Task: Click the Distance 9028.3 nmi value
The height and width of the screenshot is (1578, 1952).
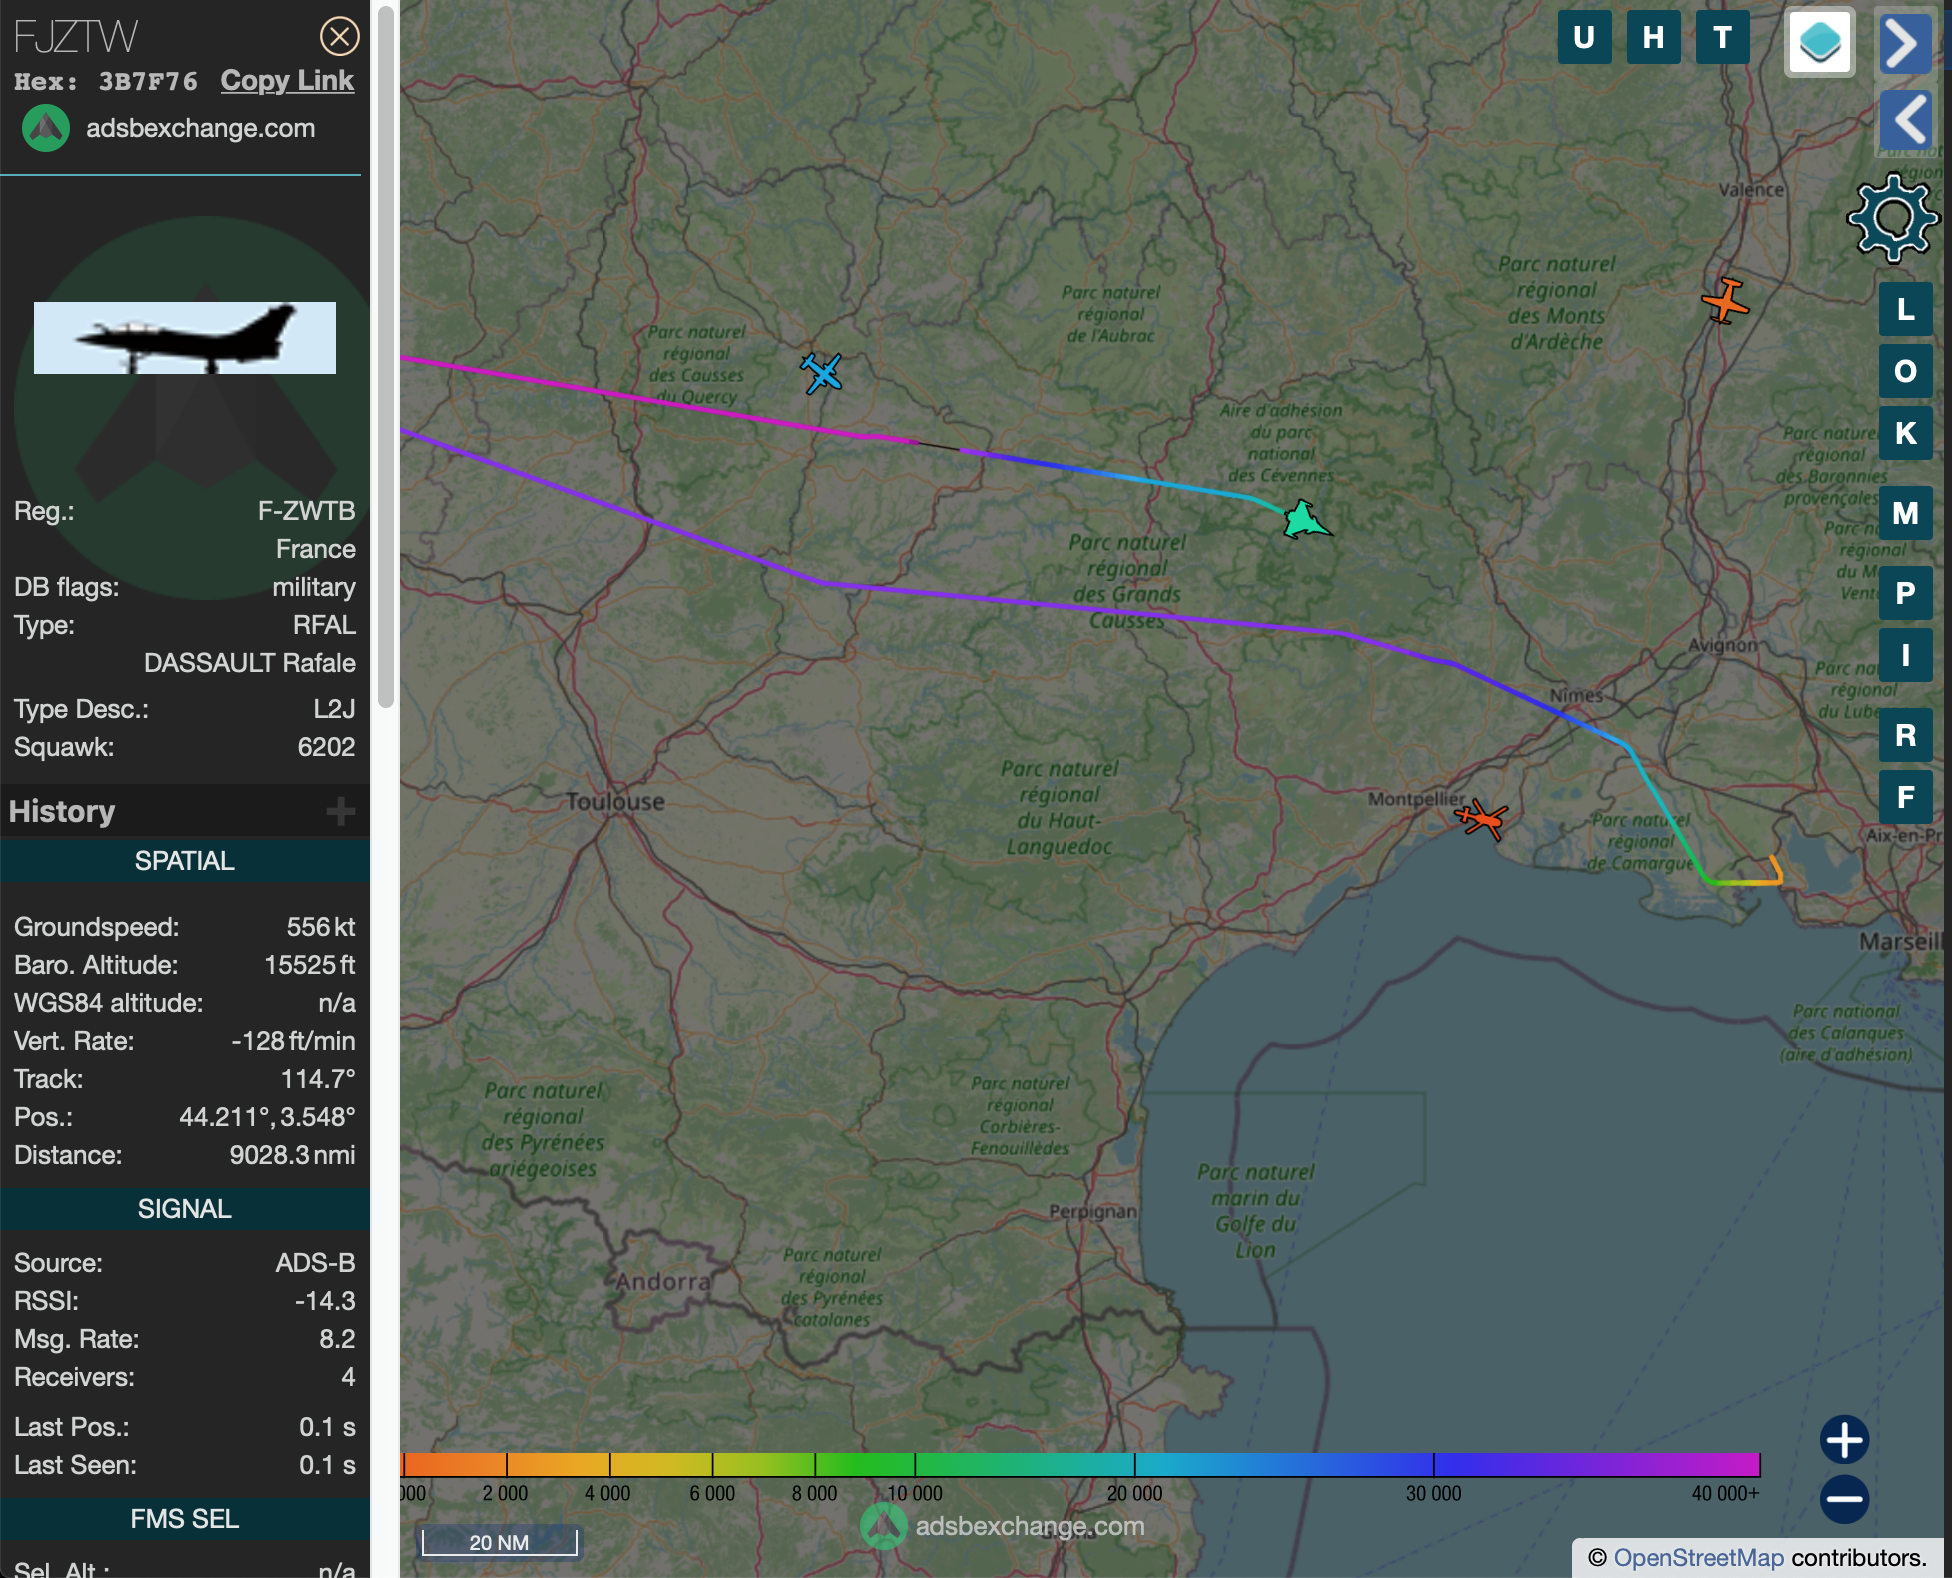Action: [292, 1155]
